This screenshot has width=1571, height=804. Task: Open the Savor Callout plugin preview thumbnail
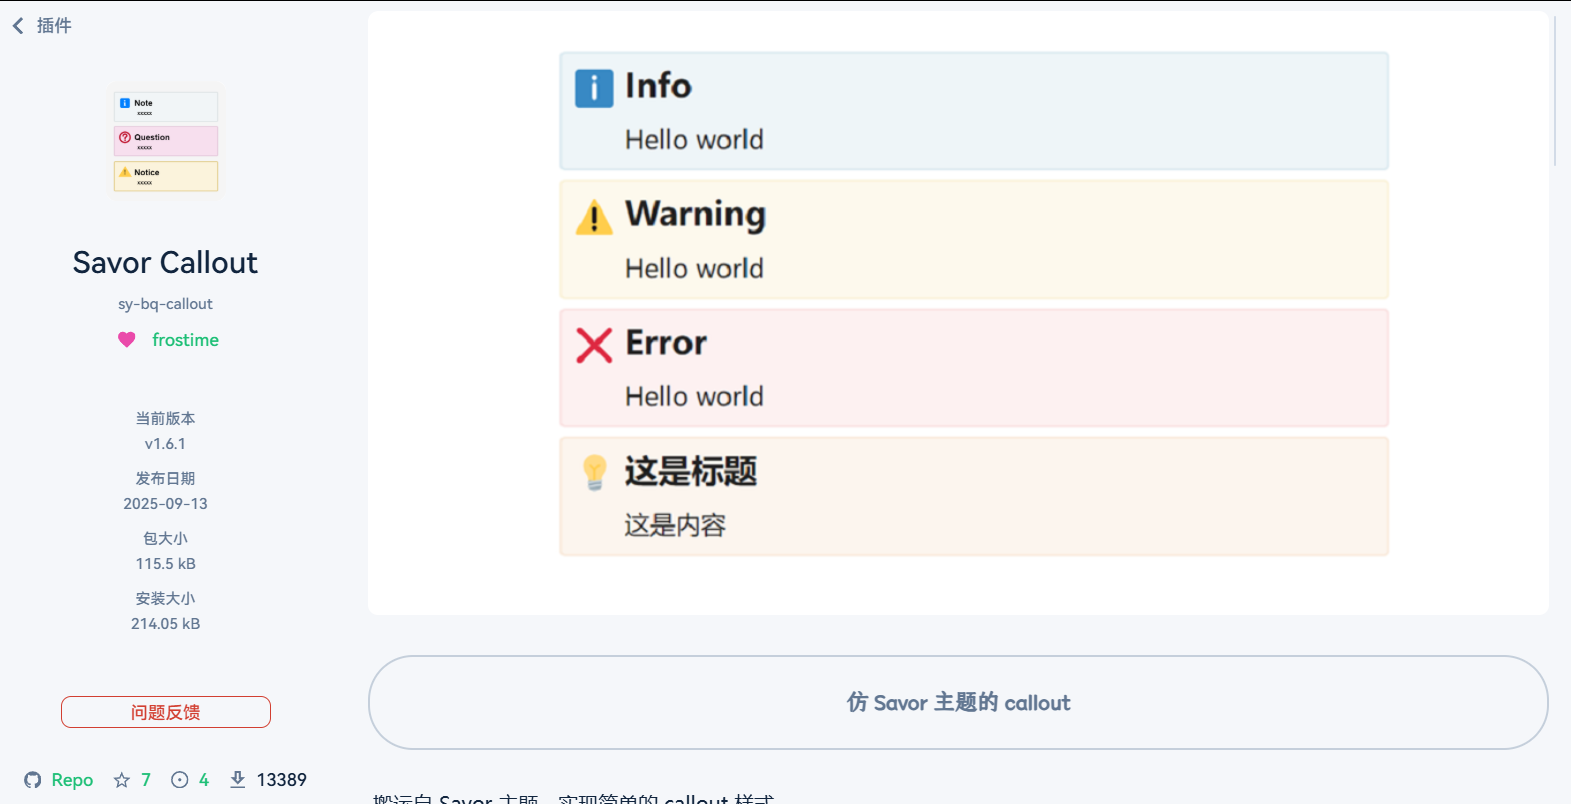[x=166, y=141]
